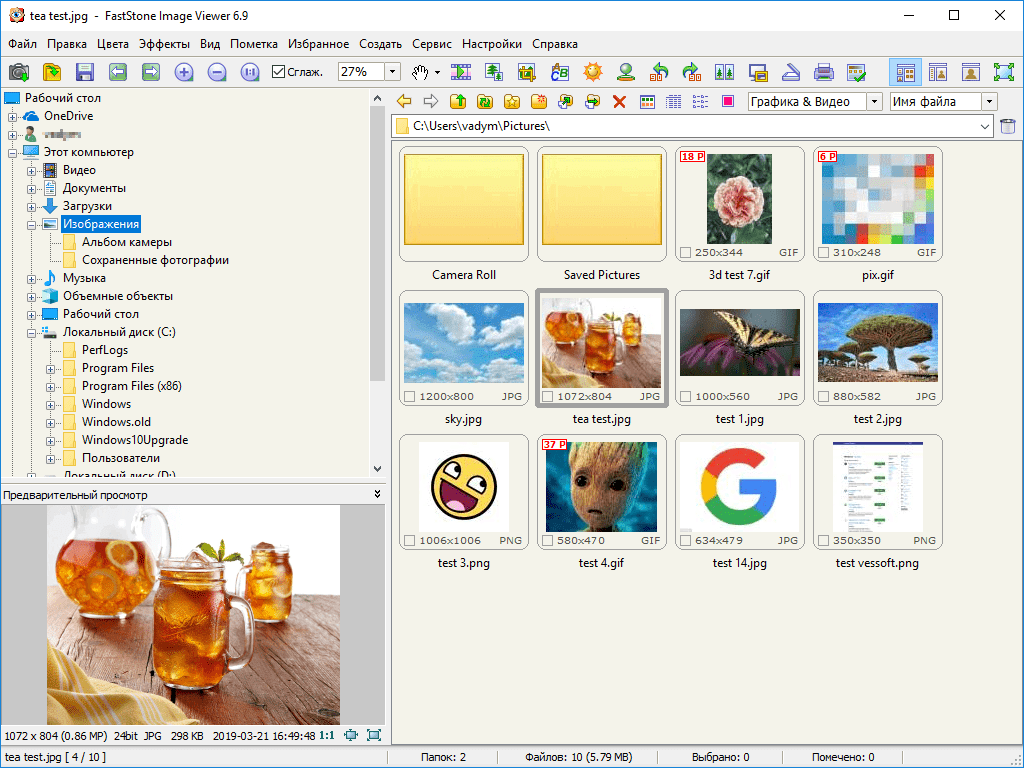
Task: Click the go up one folder icon
Action: point(458,101)
